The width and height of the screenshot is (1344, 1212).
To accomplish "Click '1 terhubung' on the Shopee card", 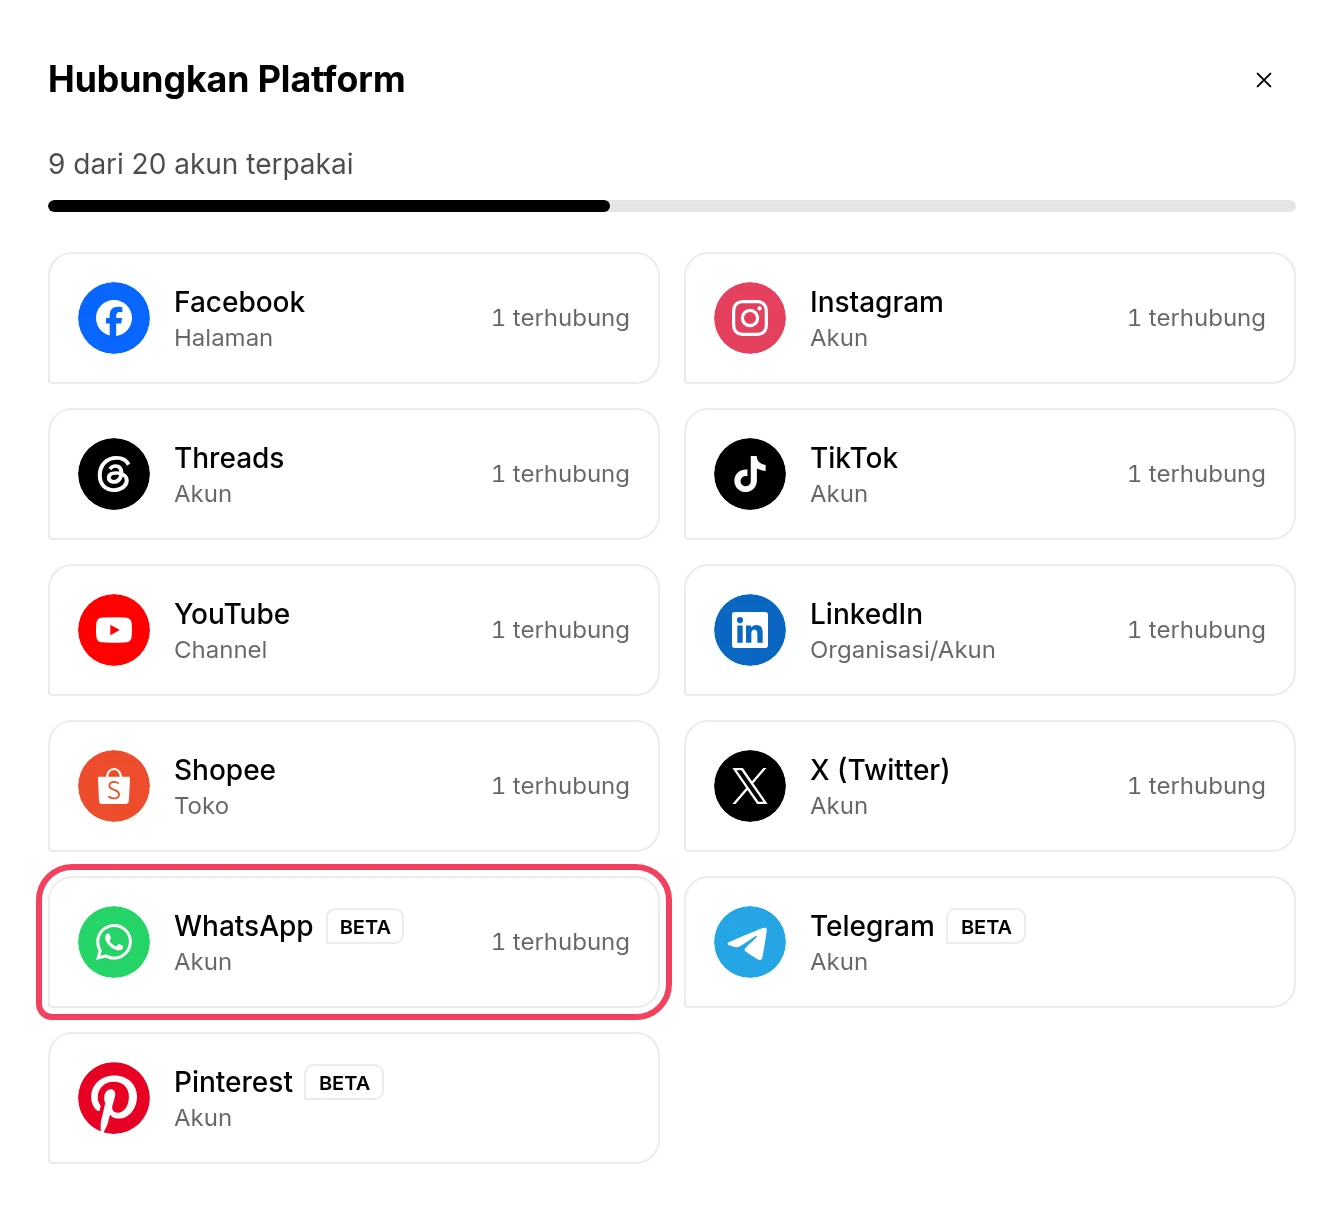I will tap(560, 786).
